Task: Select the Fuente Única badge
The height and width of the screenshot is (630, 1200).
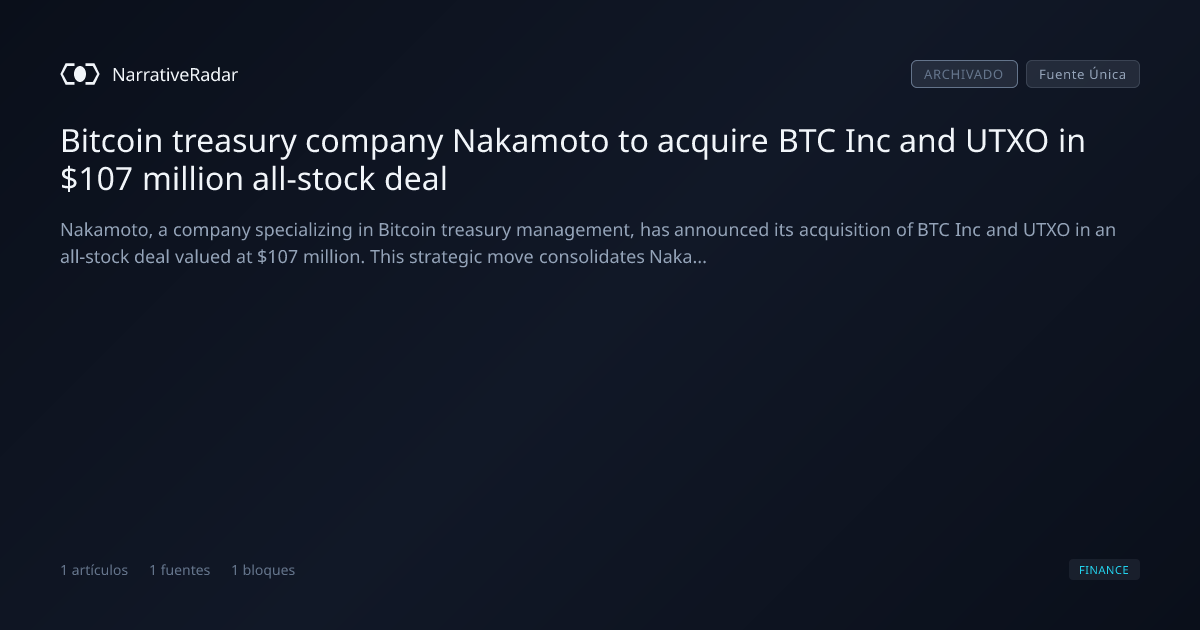Action: [1083, 74]
